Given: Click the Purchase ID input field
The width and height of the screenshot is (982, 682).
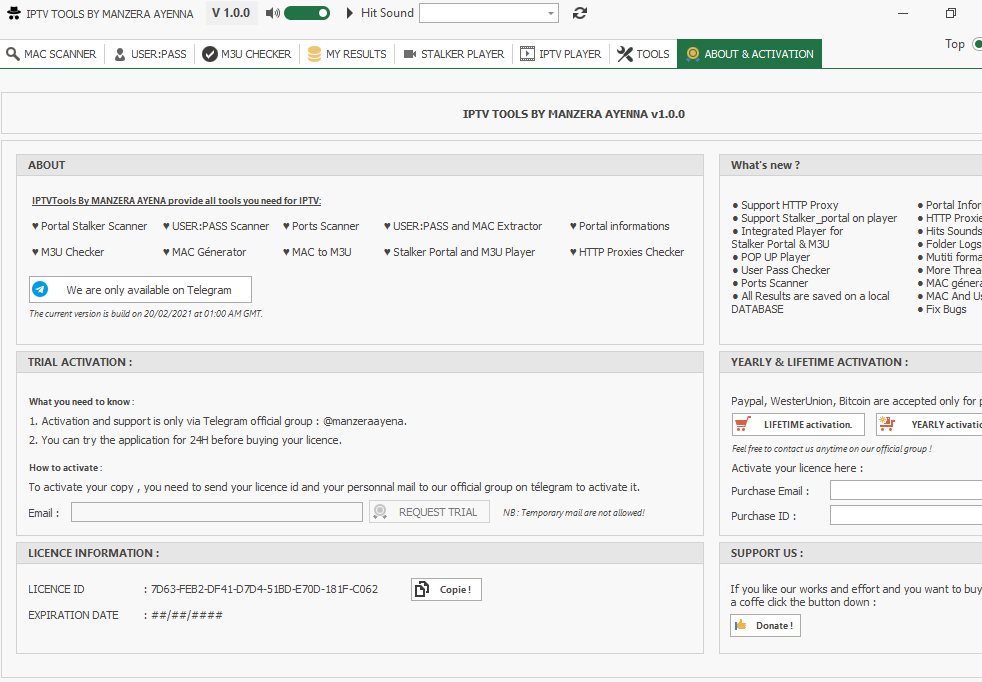Looking at the screenshot, I should click(906, 515).
